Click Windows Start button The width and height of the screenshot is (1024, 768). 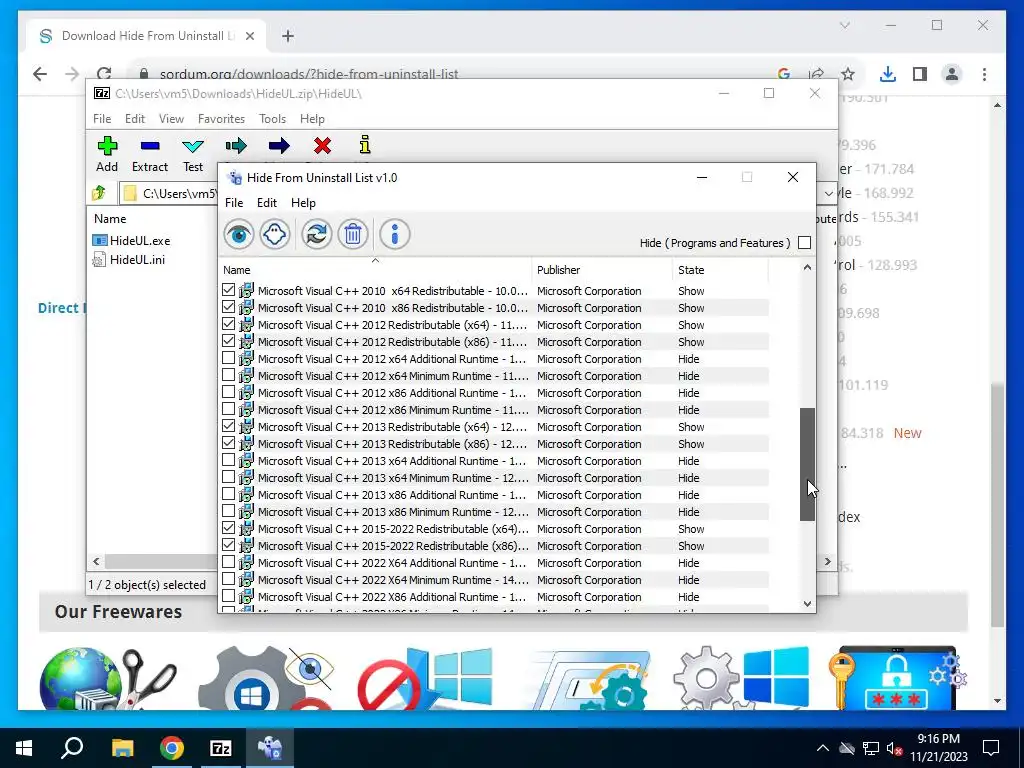point(24,748)
